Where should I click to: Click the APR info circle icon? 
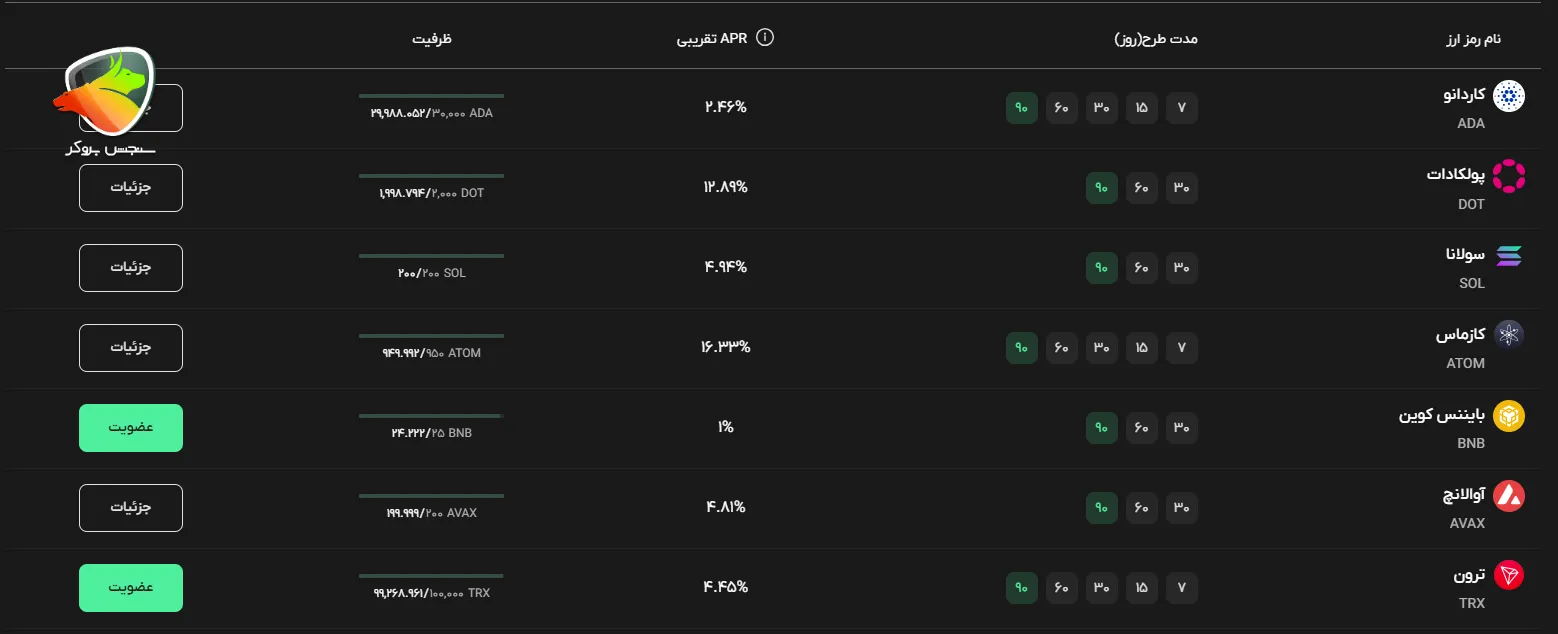(765, 38)
